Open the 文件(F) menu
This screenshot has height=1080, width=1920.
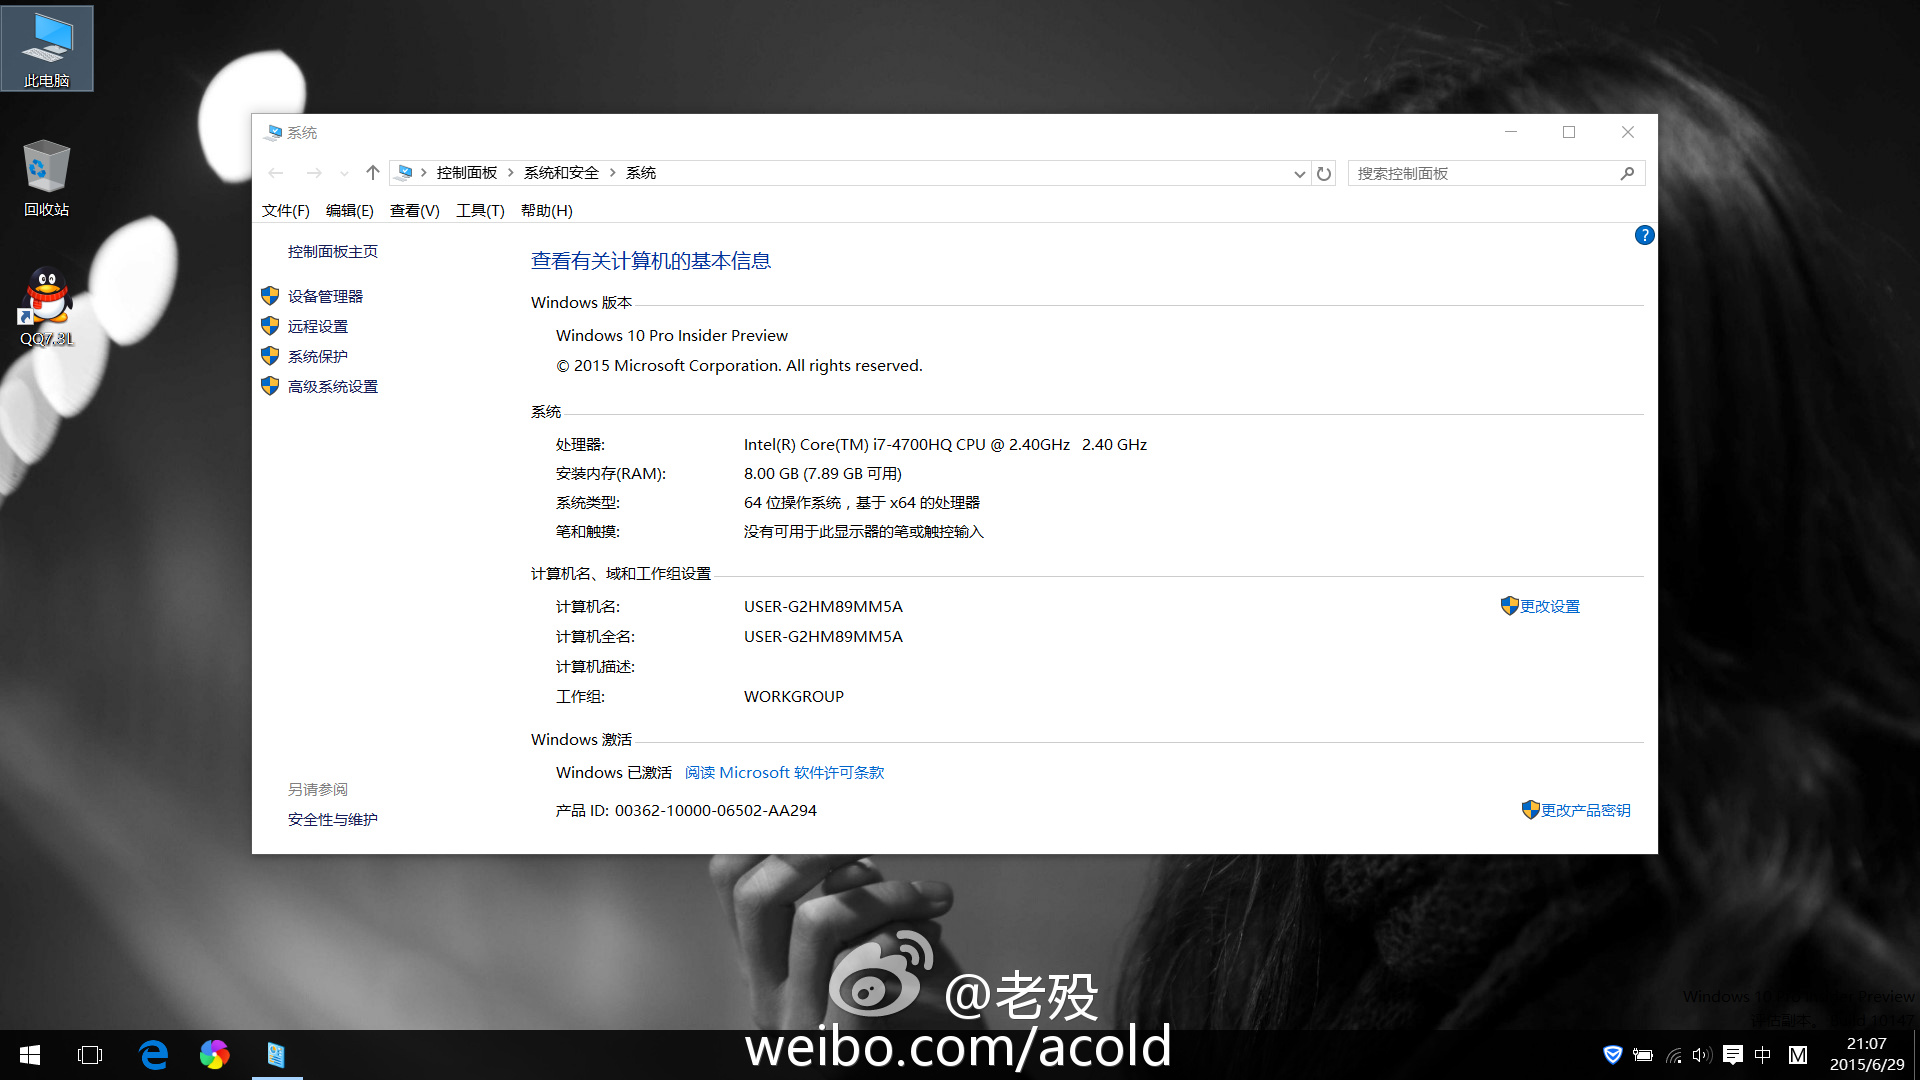point(286,211)
